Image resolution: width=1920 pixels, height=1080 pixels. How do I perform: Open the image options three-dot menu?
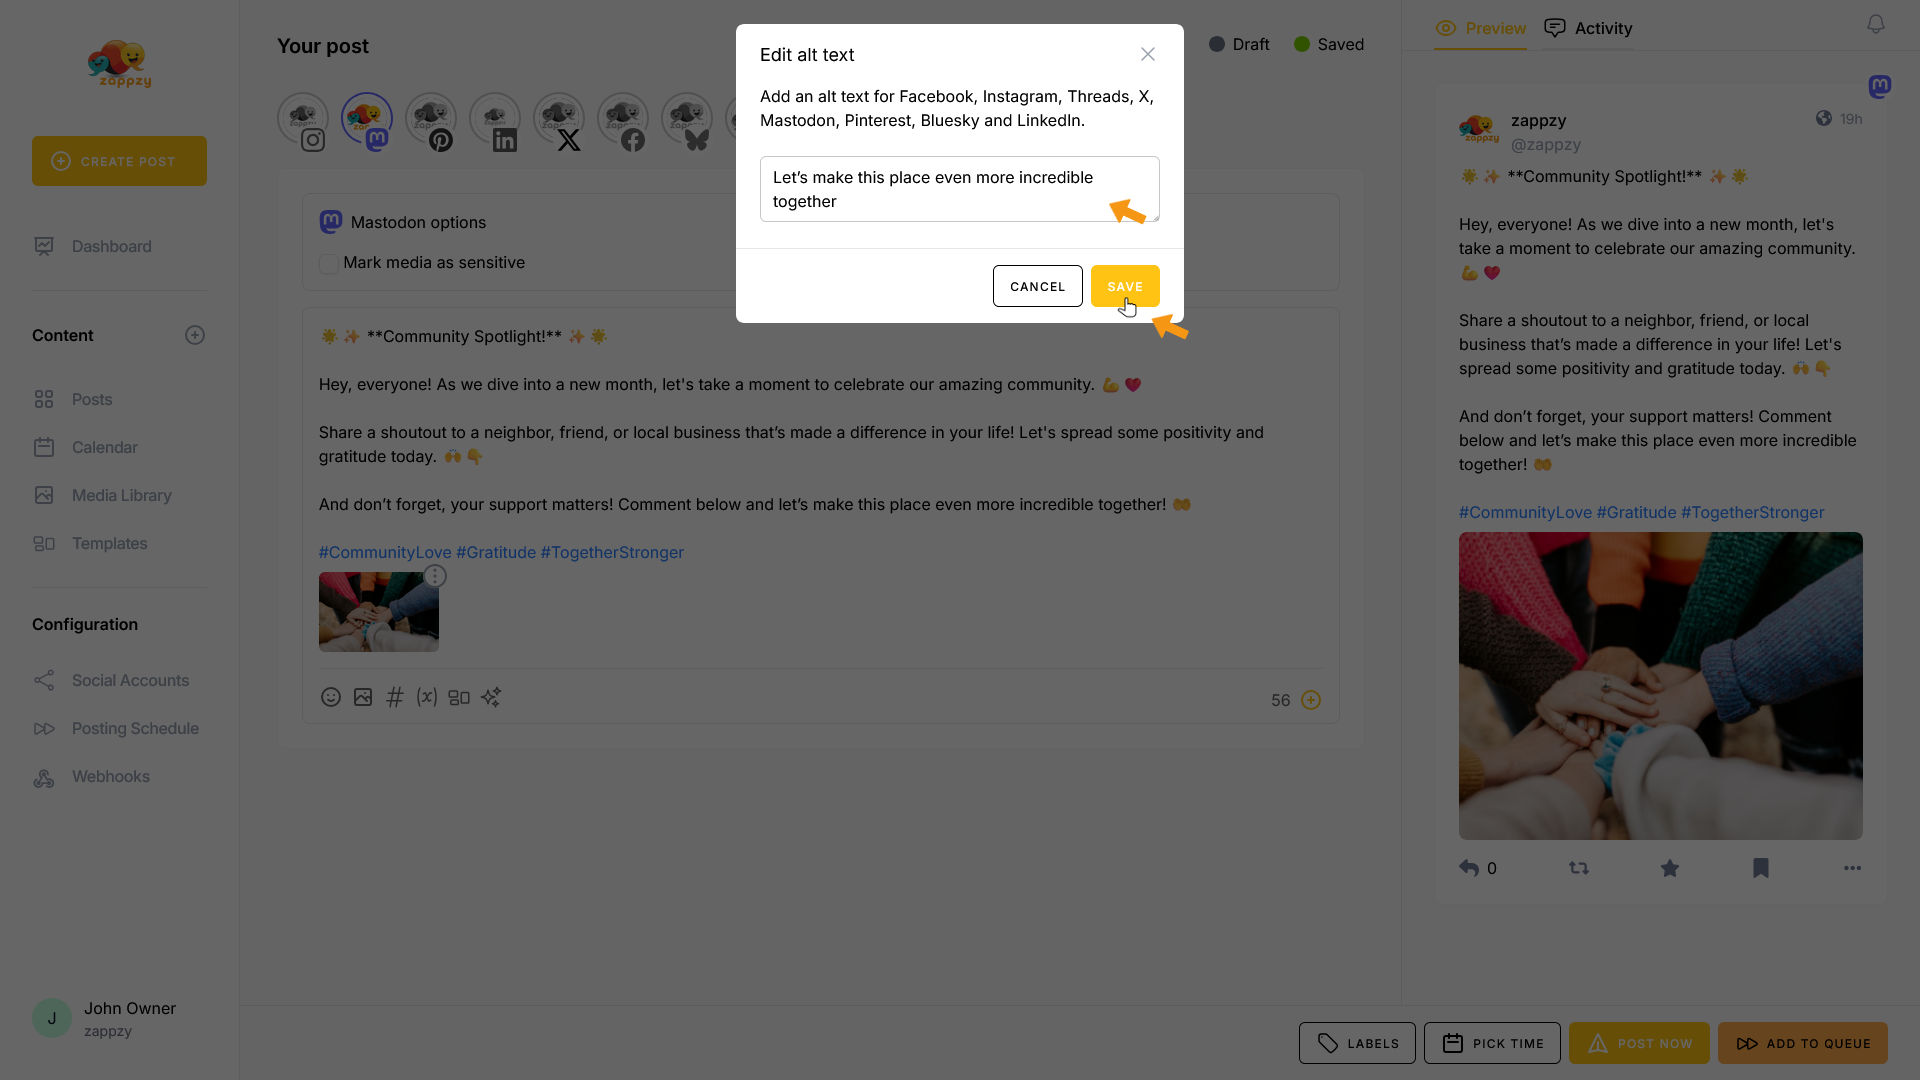[x=435, y=577]
